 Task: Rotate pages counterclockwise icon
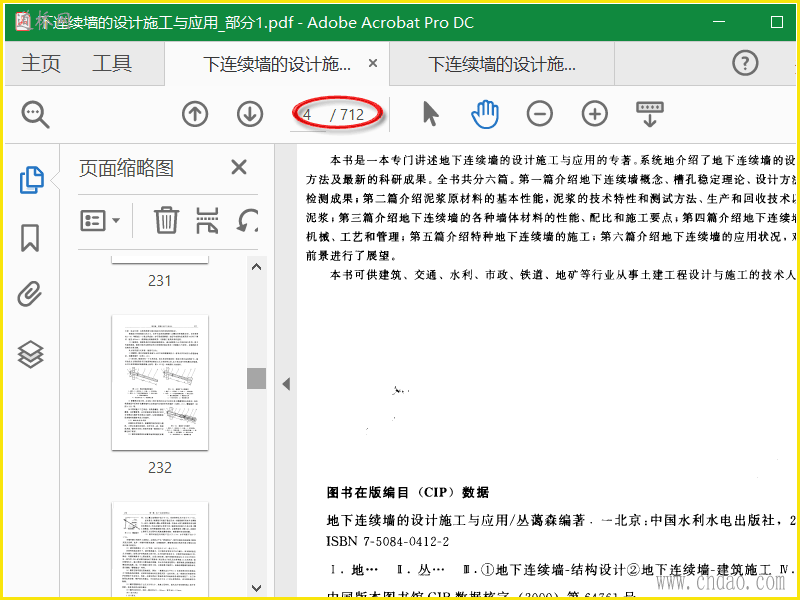(x=247, y=220)
